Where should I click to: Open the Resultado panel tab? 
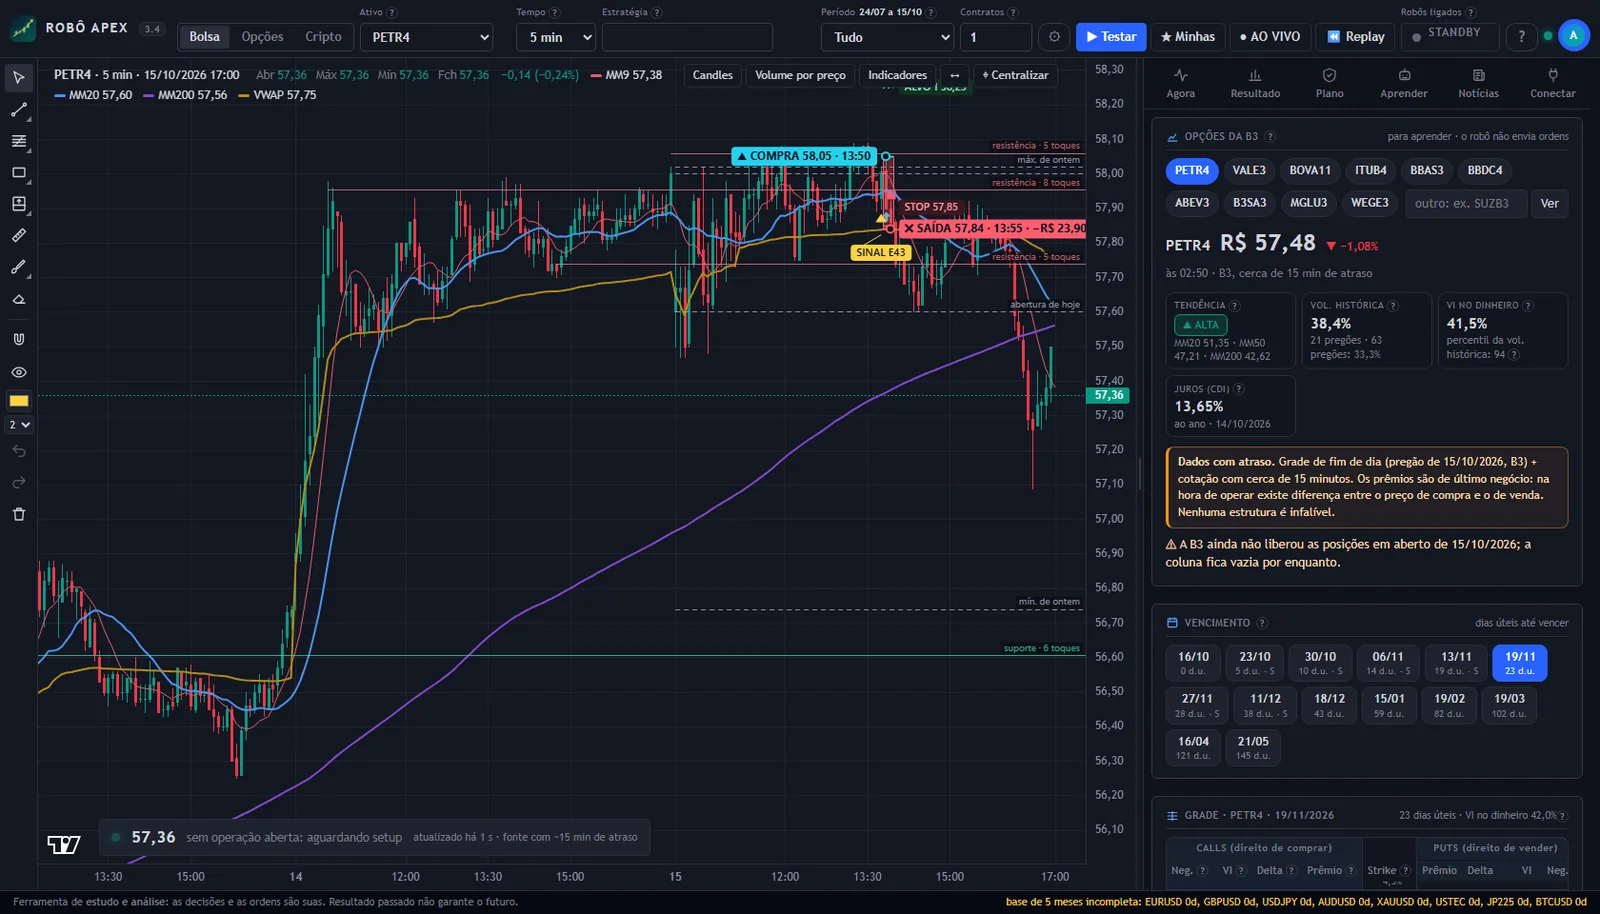pyautogui.click(x=1255, y=84)
